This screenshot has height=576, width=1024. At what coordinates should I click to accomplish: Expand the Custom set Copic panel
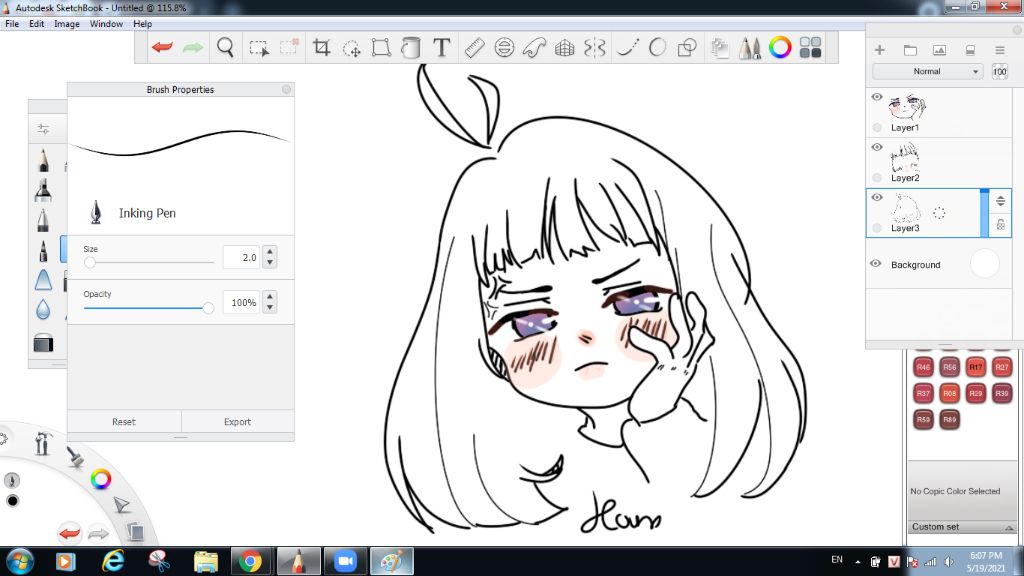coord(962,527)
